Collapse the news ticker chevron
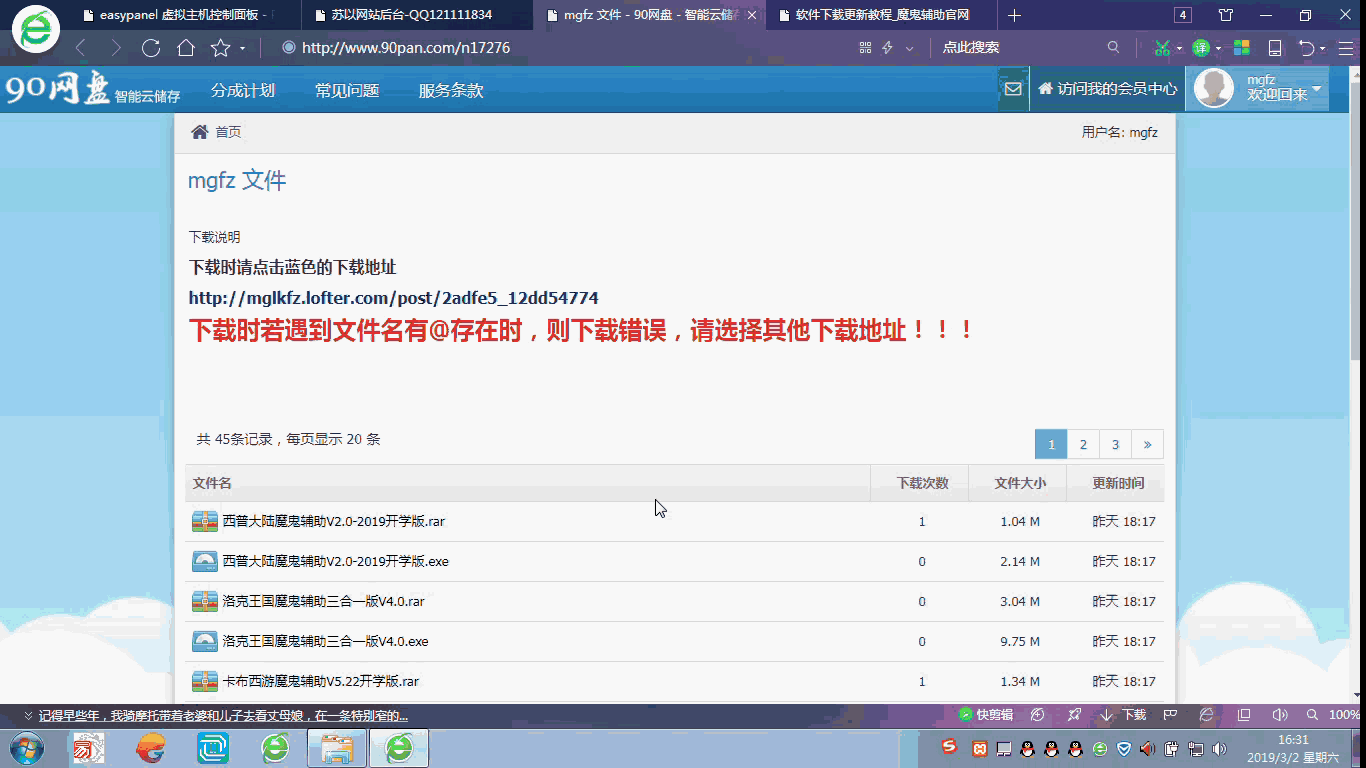 [x=28, y=715]
